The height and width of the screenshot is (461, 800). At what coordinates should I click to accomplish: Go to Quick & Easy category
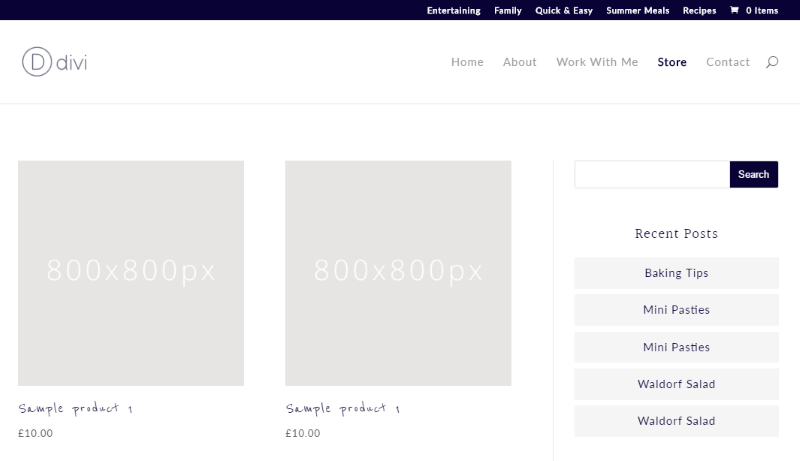click(x=564, y=10)
